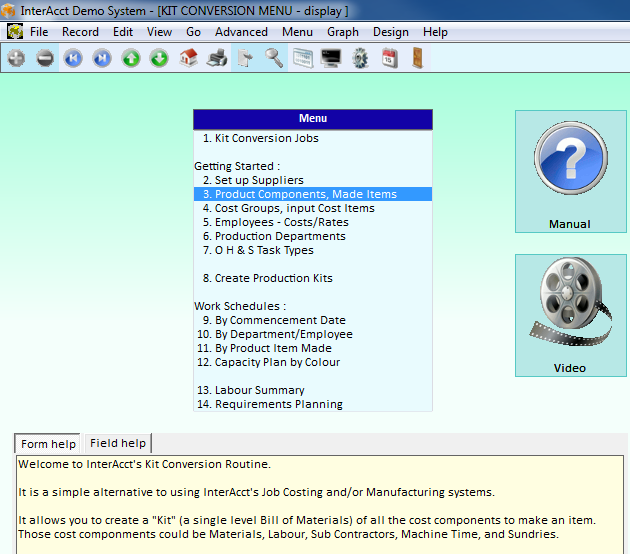Click the blue Menu header bar

click(x=313, y=119)
